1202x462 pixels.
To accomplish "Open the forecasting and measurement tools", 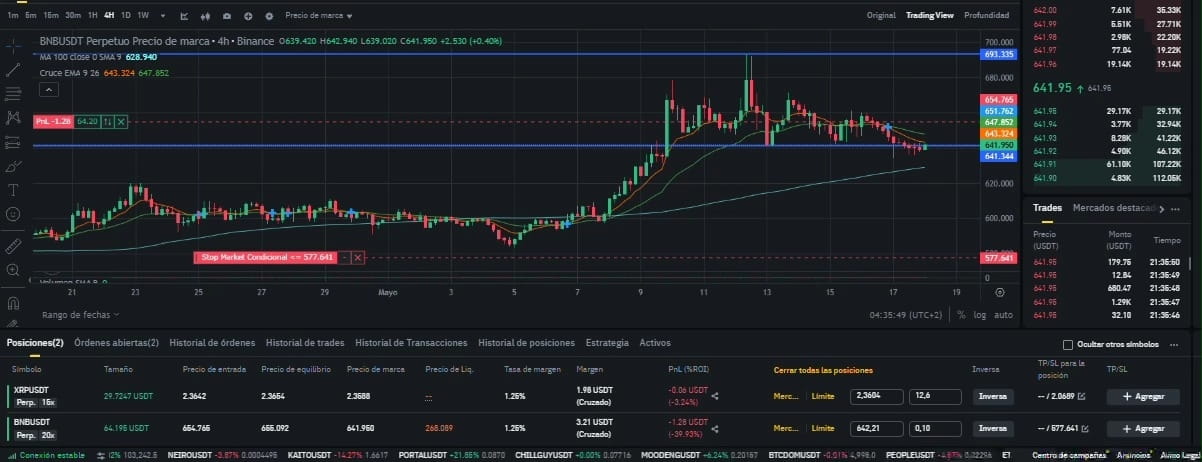I will point(14,142).
